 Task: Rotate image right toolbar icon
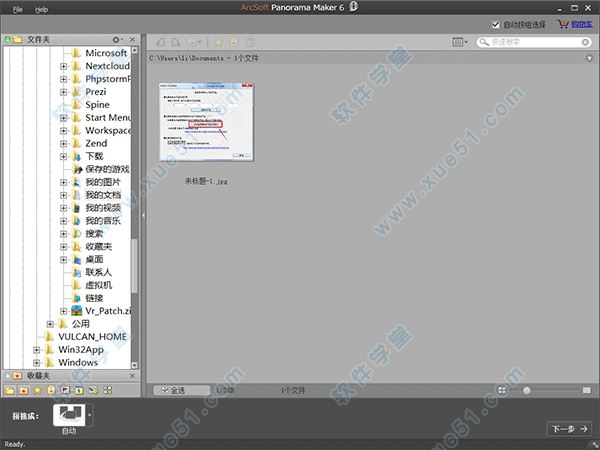(176, 42)
